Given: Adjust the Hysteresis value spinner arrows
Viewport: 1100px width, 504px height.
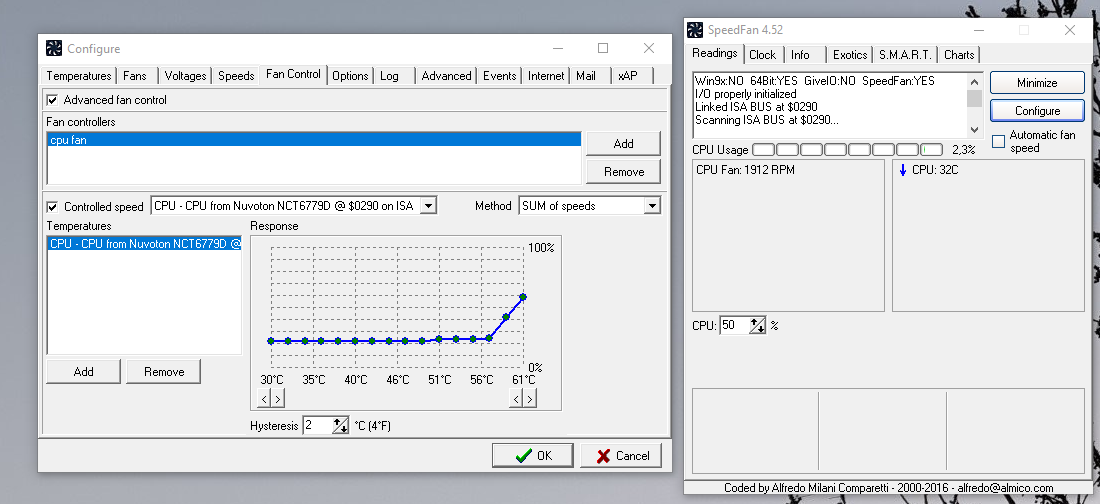Looking at the screenshot, I should pyautogui.click(x=340, y=425).
